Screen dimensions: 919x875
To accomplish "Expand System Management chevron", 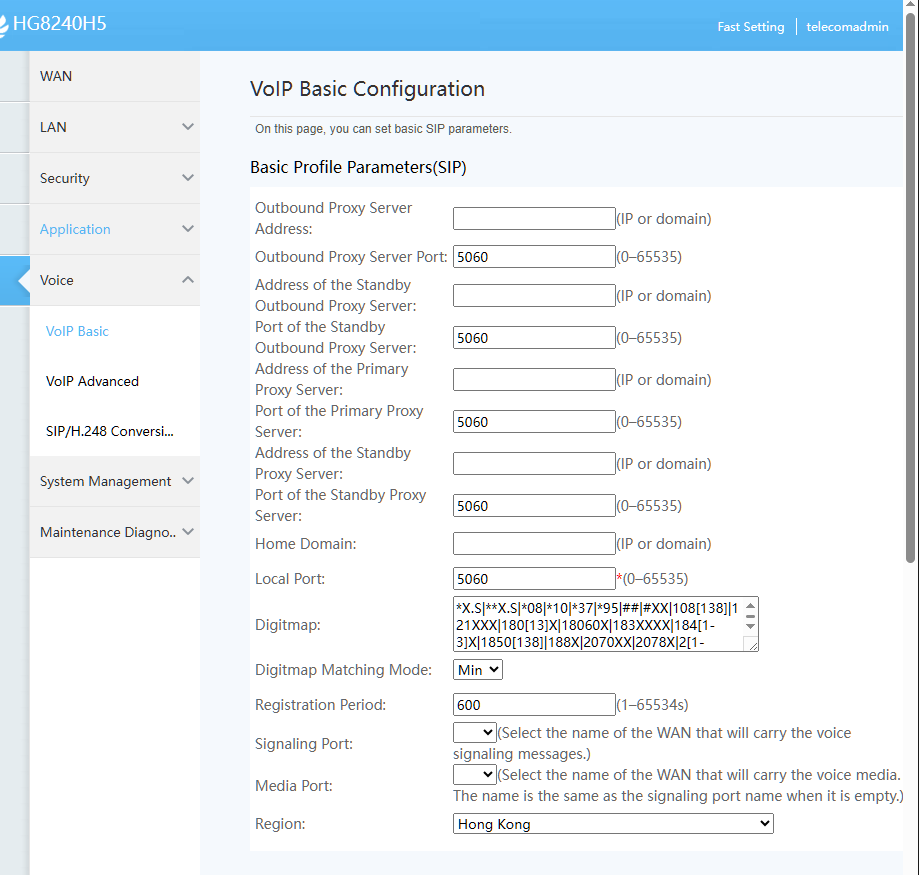I will [x=188, y=481].
